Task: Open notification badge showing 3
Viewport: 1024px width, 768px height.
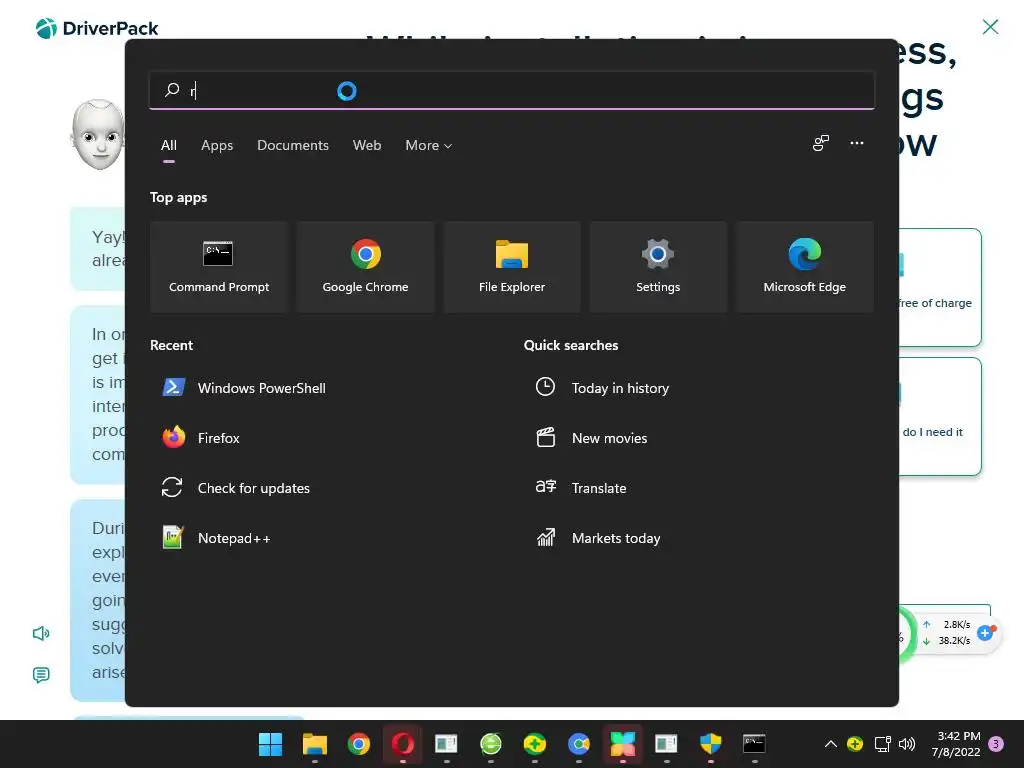Action: click(996, 744)
